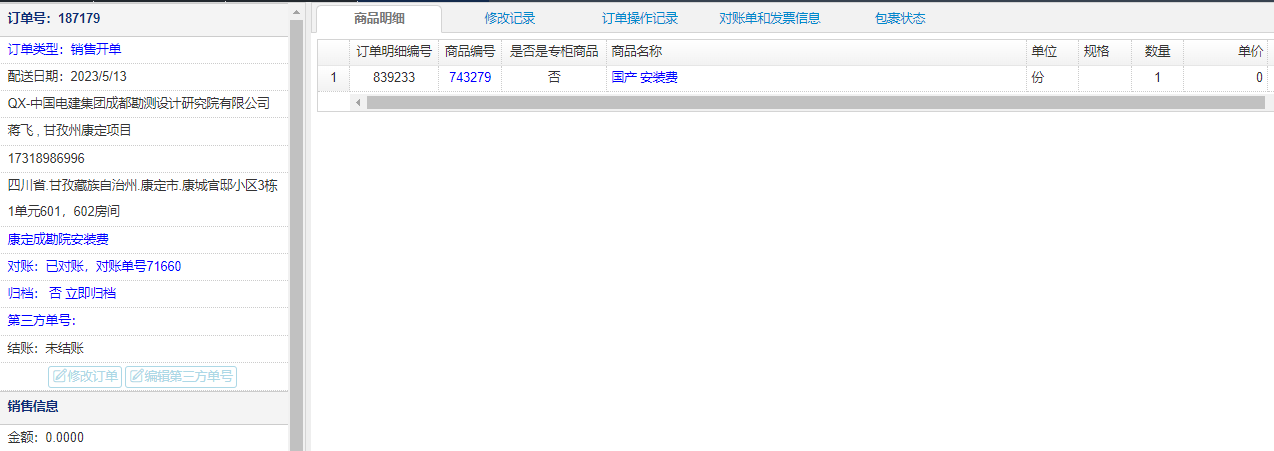Click the 结账: 未结账 status
This screenshot has width=1274, height=451.
(x=45, y=348)
